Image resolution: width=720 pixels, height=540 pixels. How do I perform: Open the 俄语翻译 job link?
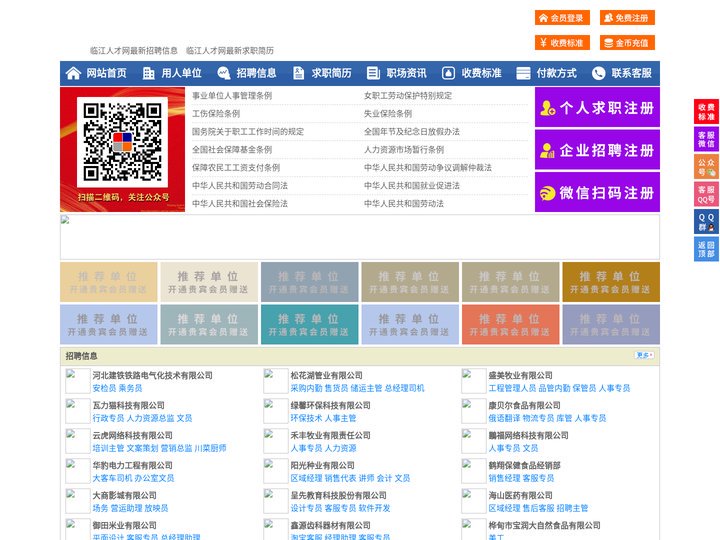click(x=504, y=418)
